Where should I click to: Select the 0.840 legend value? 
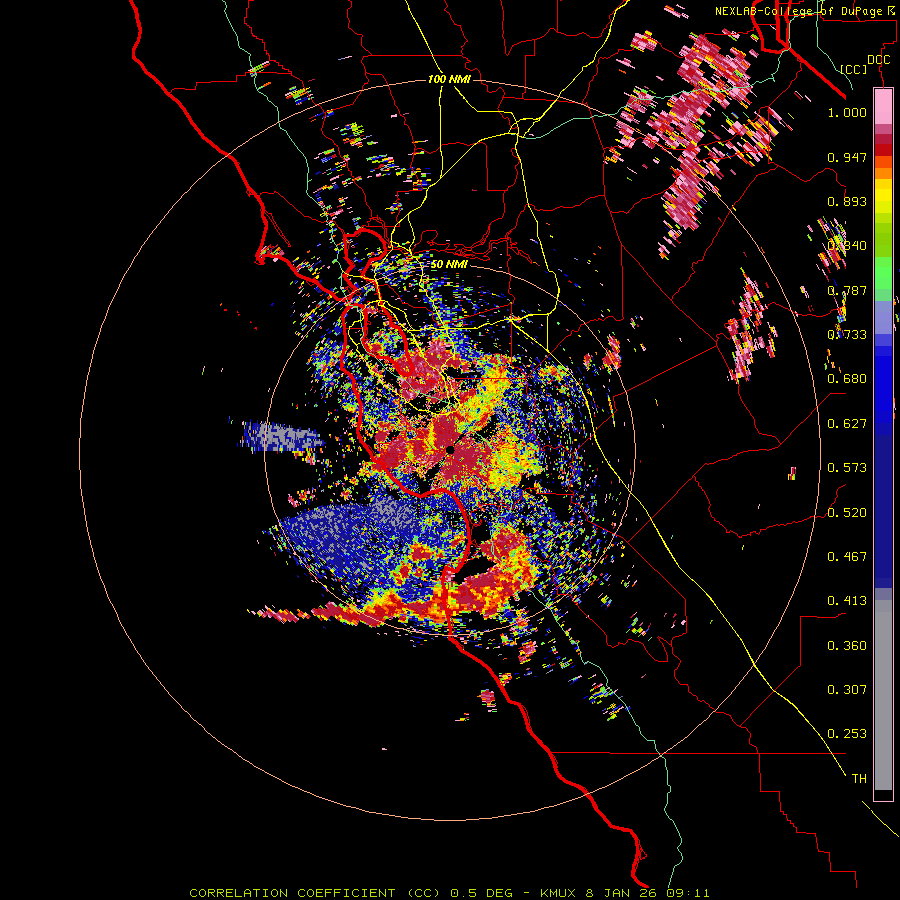tap(847, 246)
